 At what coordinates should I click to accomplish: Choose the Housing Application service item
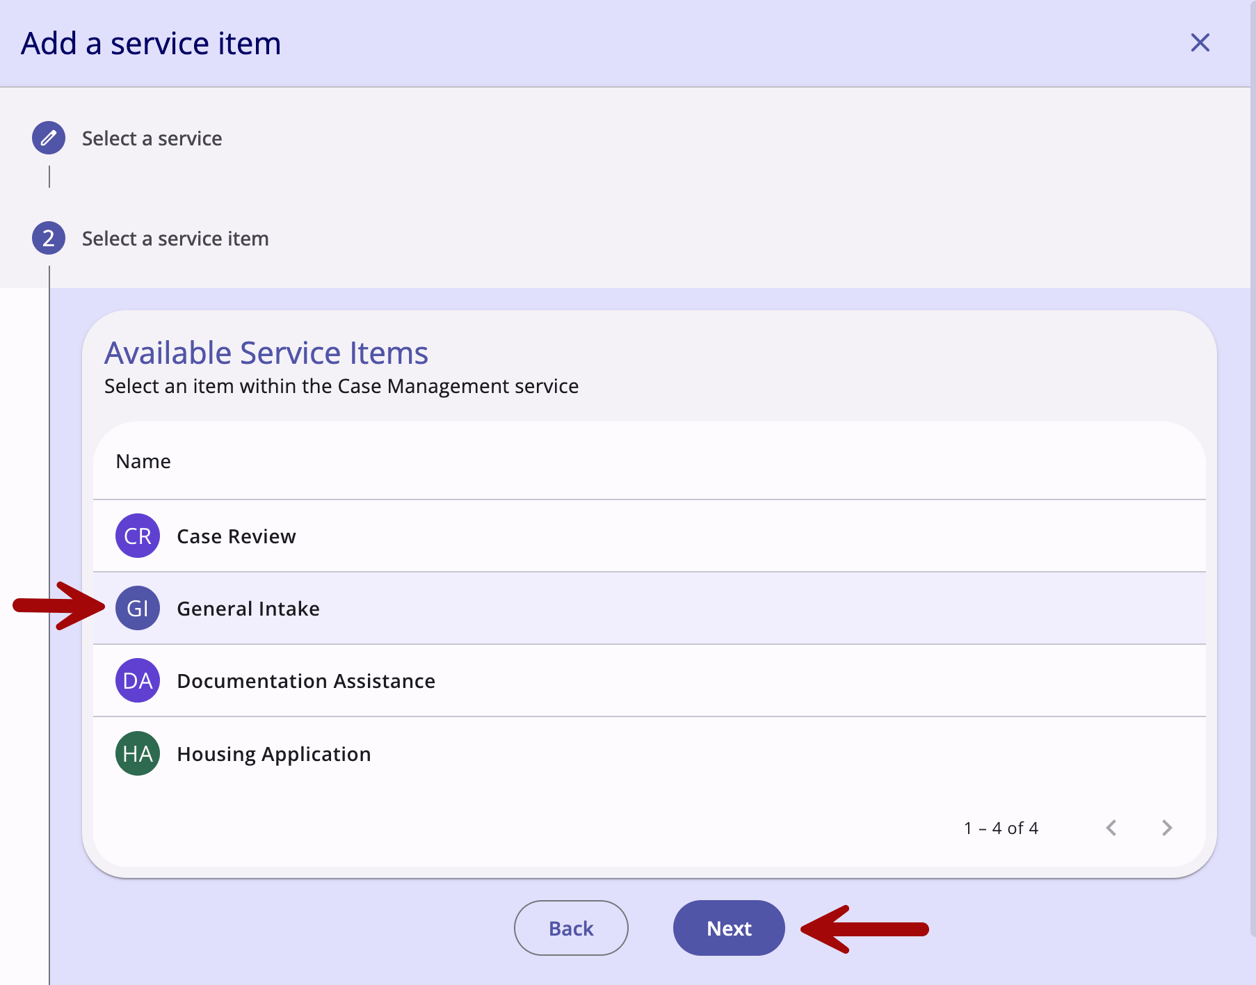[x=650, y=754]
